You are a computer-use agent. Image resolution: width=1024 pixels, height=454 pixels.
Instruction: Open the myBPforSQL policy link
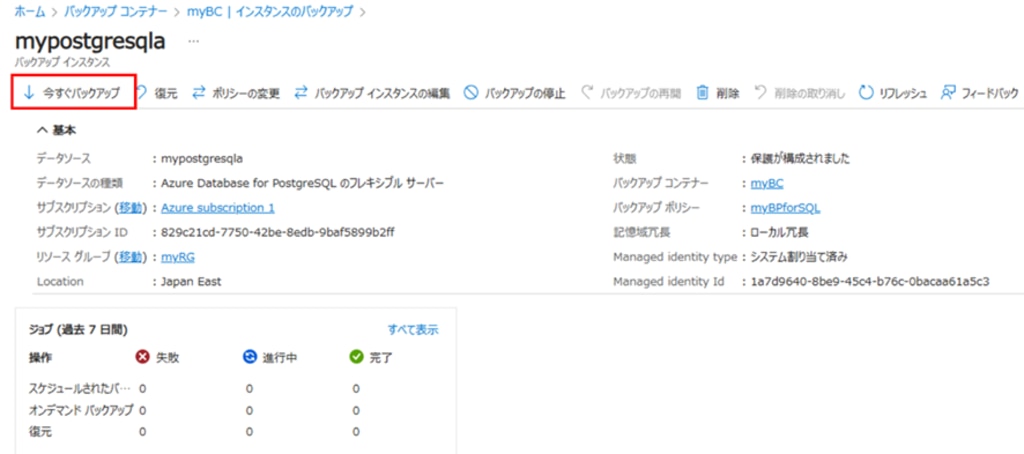tap(785, 208)
